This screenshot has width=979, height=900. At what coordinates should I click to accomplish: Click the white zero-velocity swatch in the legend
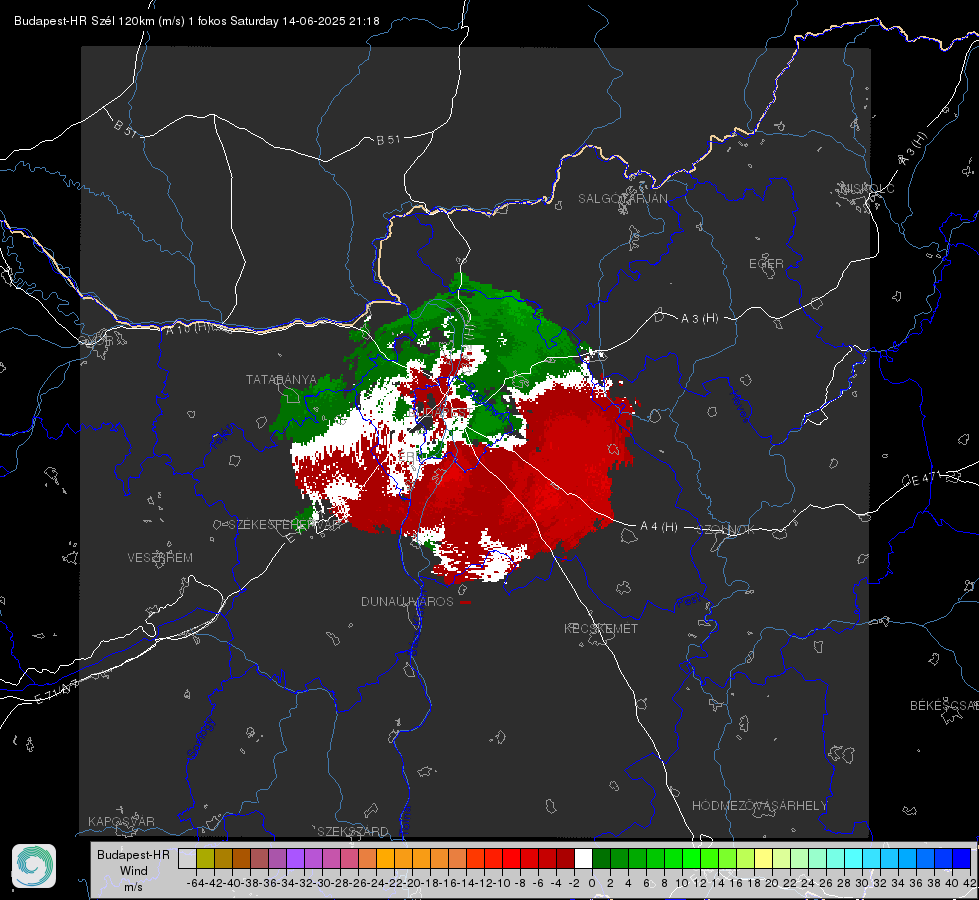[x=583, y=858]
